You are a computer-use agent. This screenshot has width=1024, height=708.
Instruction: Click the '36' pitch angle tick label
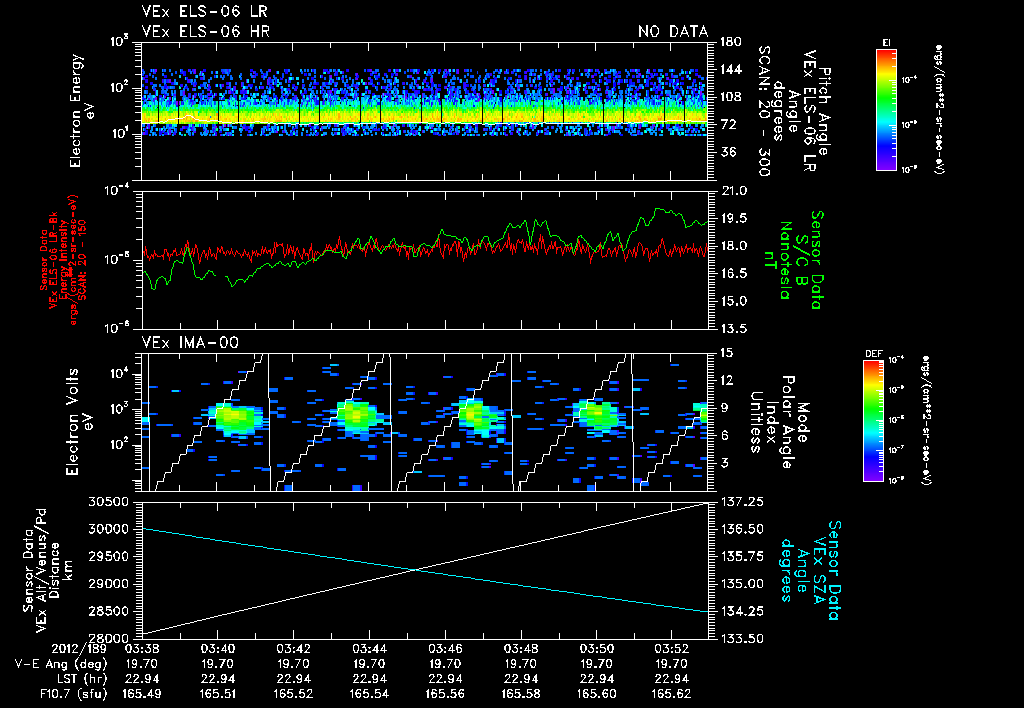(x=728, y=152)
